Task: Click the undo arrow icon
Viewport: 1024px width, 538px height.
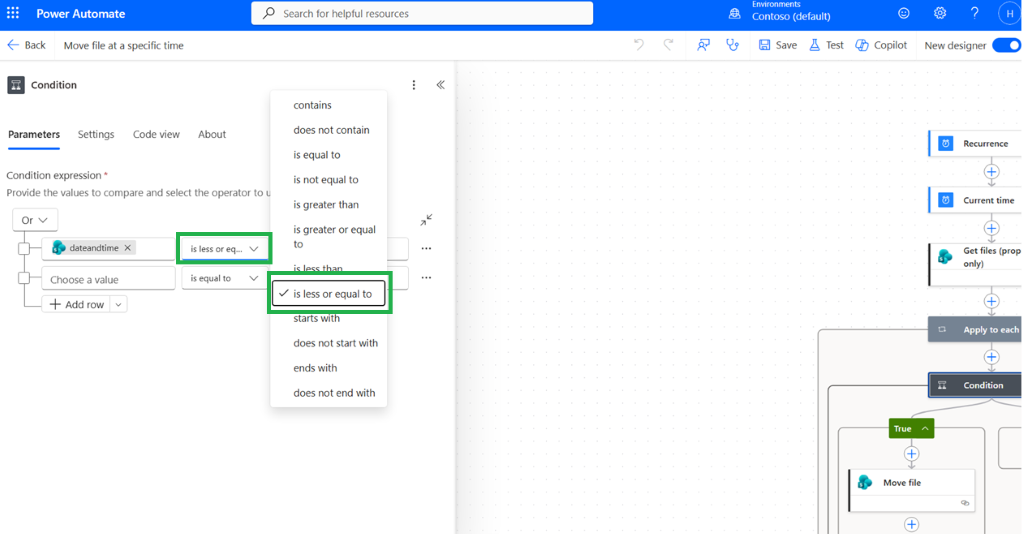Action: [639, 45]
